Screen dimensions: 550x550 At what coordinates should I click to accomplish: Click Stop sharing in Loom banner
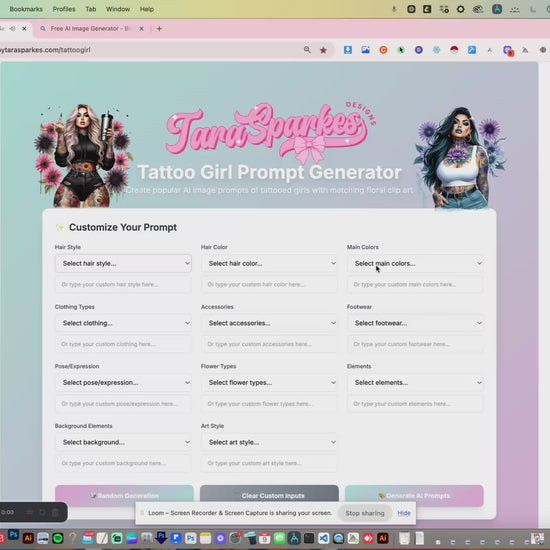click(364, 513)
